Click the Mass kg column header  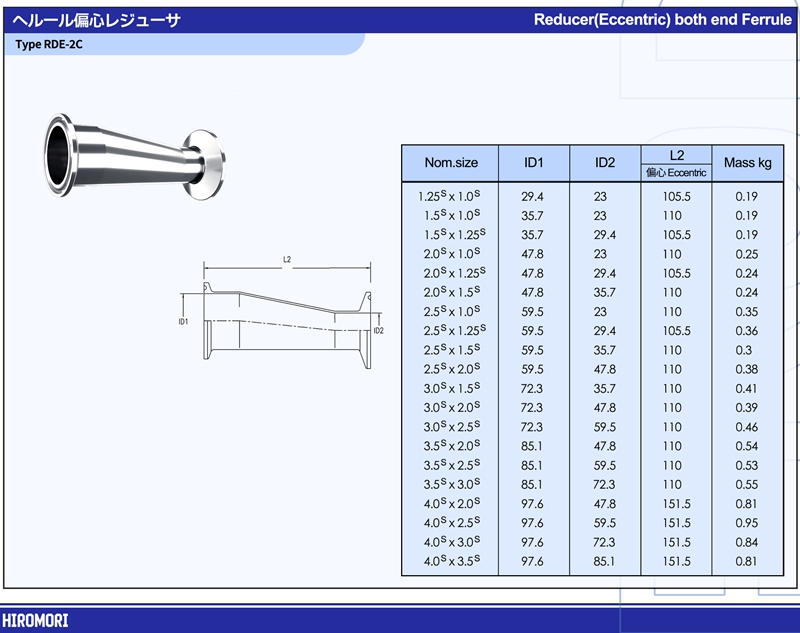747,163
